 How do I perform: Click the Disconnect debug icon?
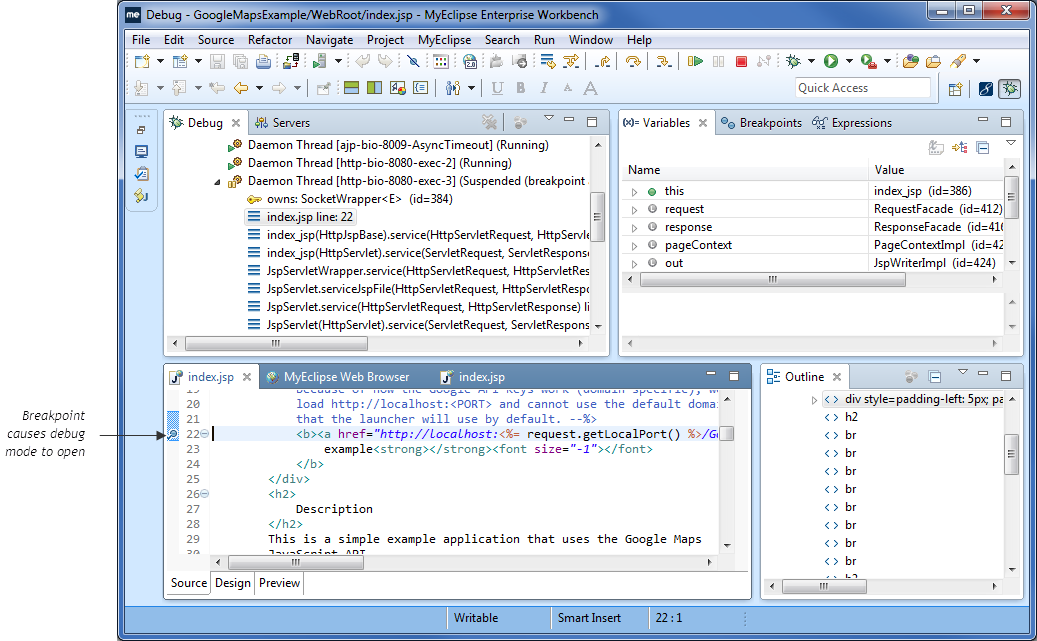click(x=764, y=62)
